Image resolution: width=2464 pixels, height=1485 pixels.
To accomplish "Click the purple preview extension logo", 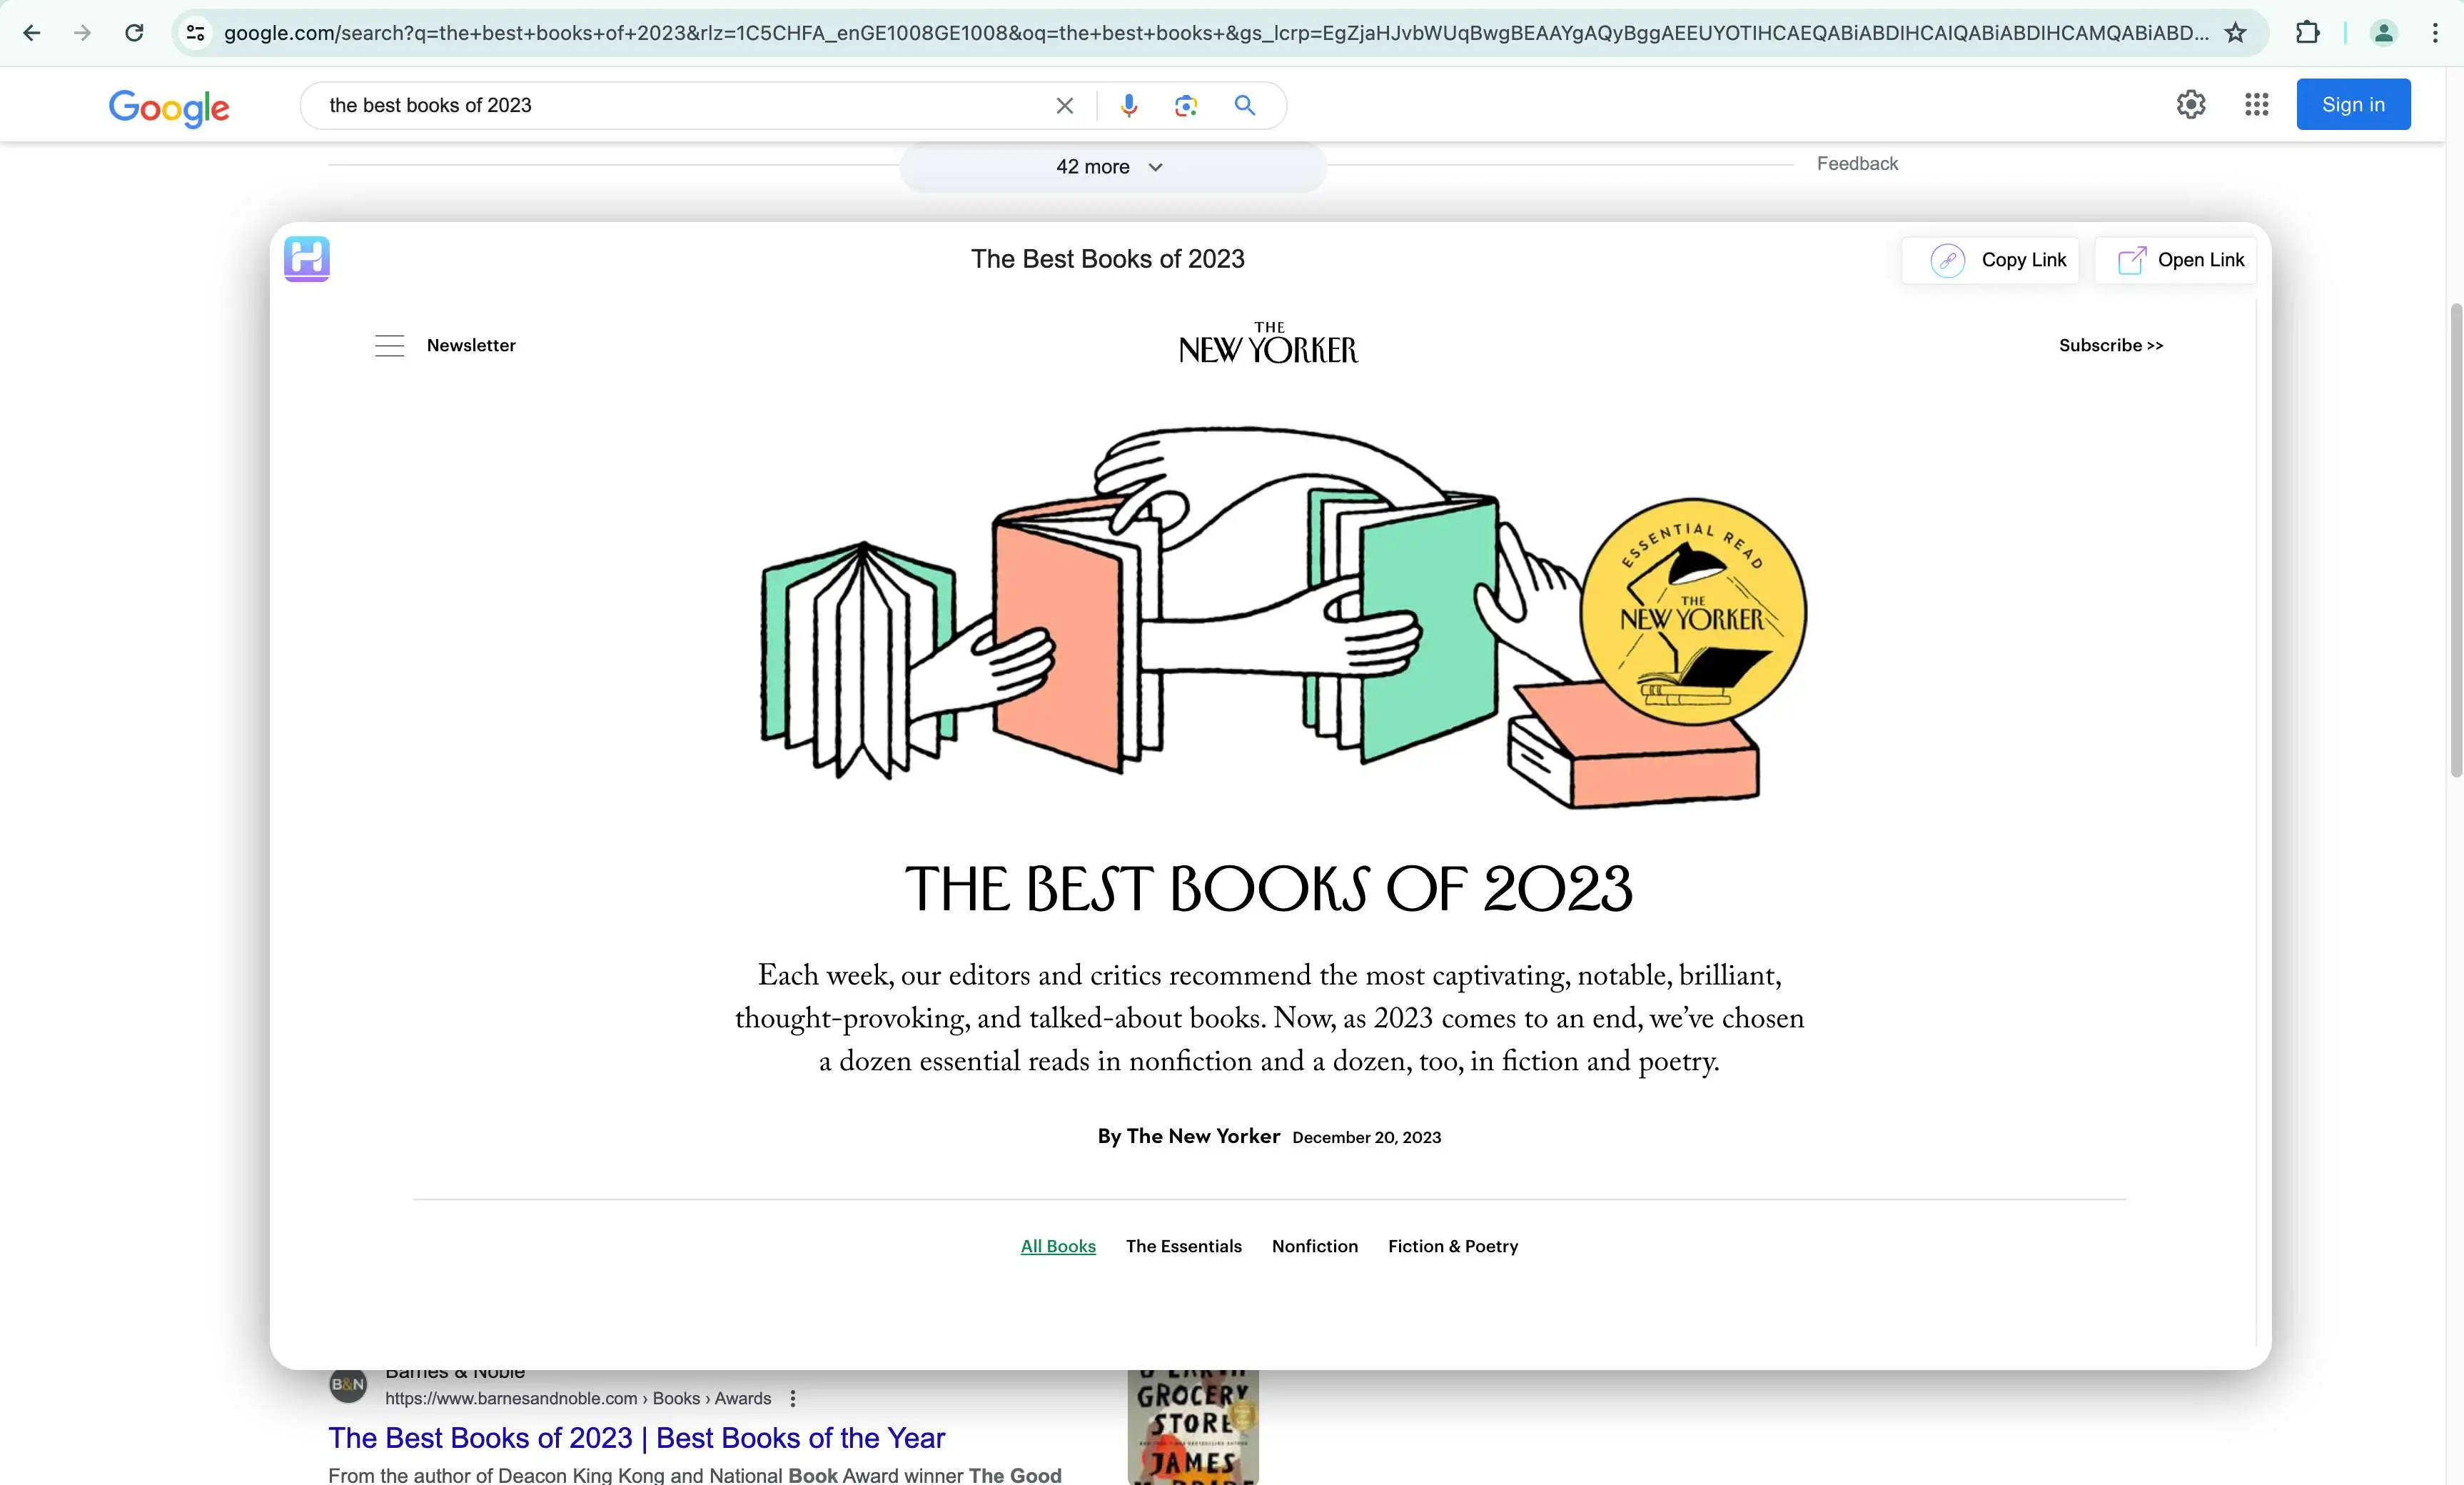I will pyautogui.click(x=307, y=259).
